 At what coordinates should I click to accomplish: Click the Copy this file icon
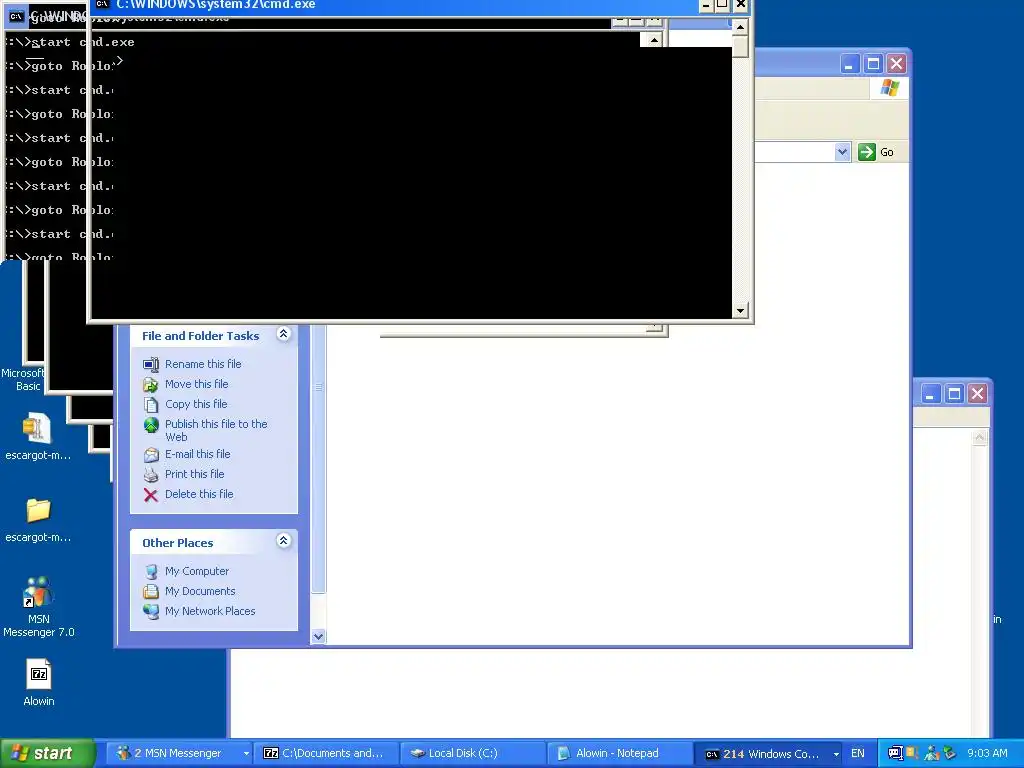coord(151,404)
